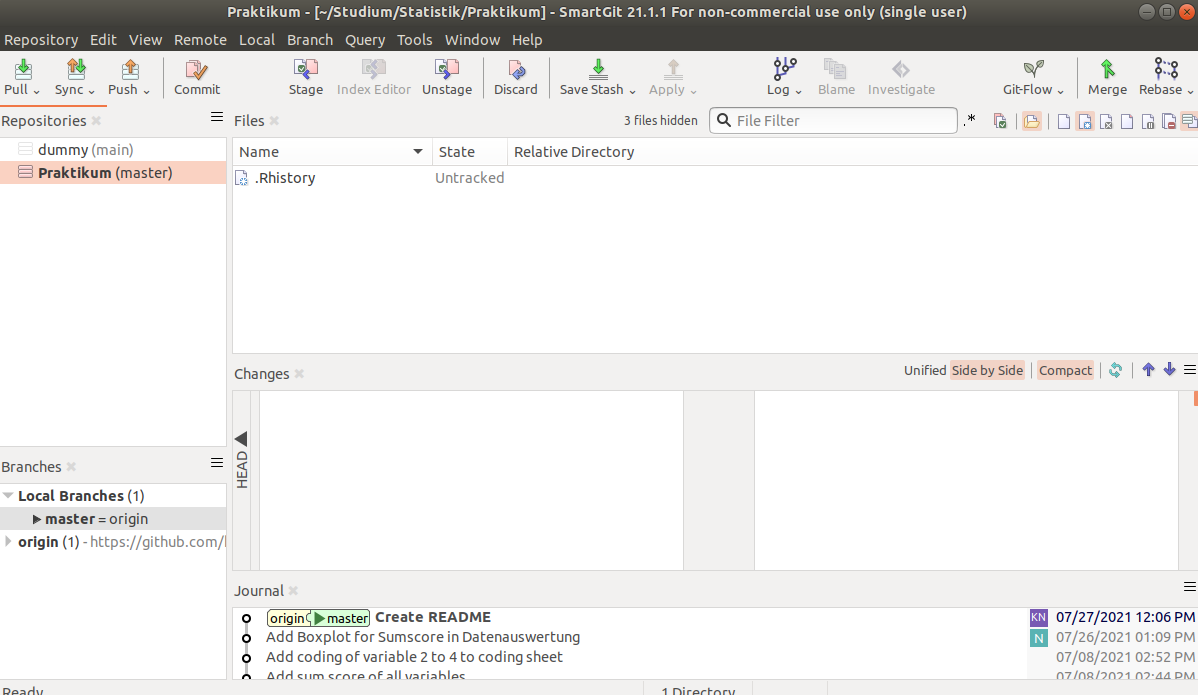The width and height of the screenshot is (1198, 695).
Task: Select 'Add Boxplot for Sumscore in Datenauswertung' commit
Action: (x=423, y=637)
